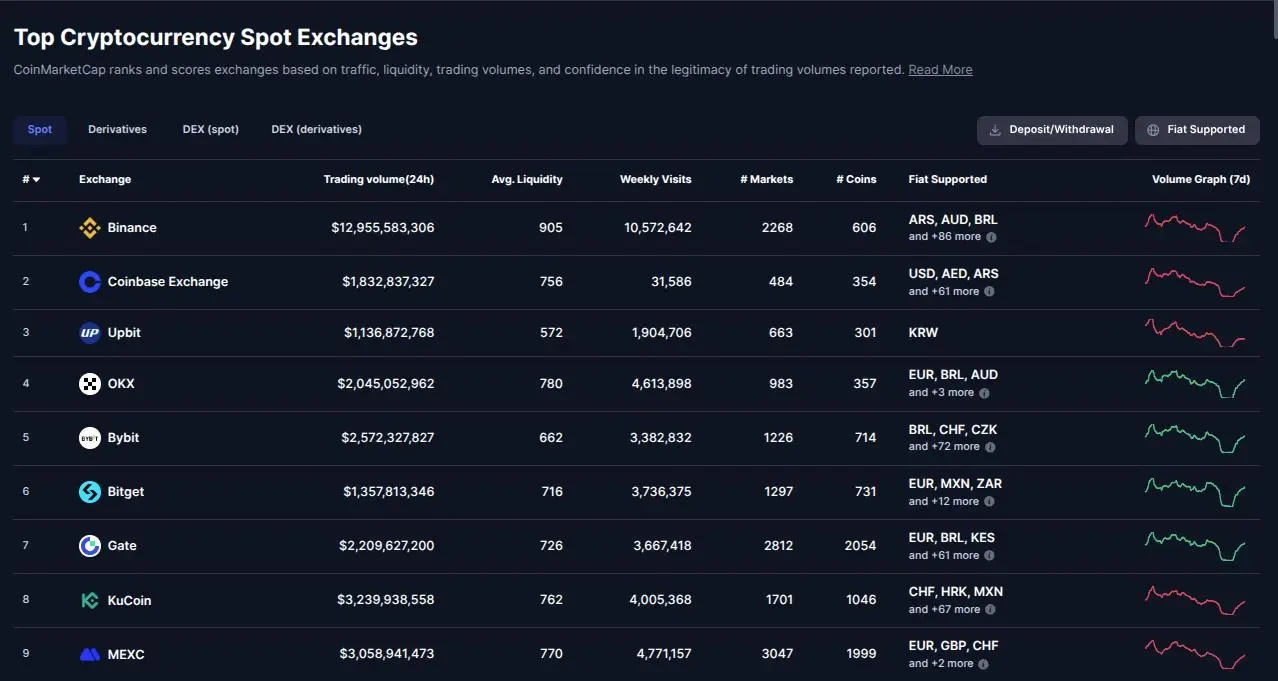Enable the Deposit/Withdrawal filter
The height and width of the screenshot is (681, 1278).
(x=1051, y=129)
